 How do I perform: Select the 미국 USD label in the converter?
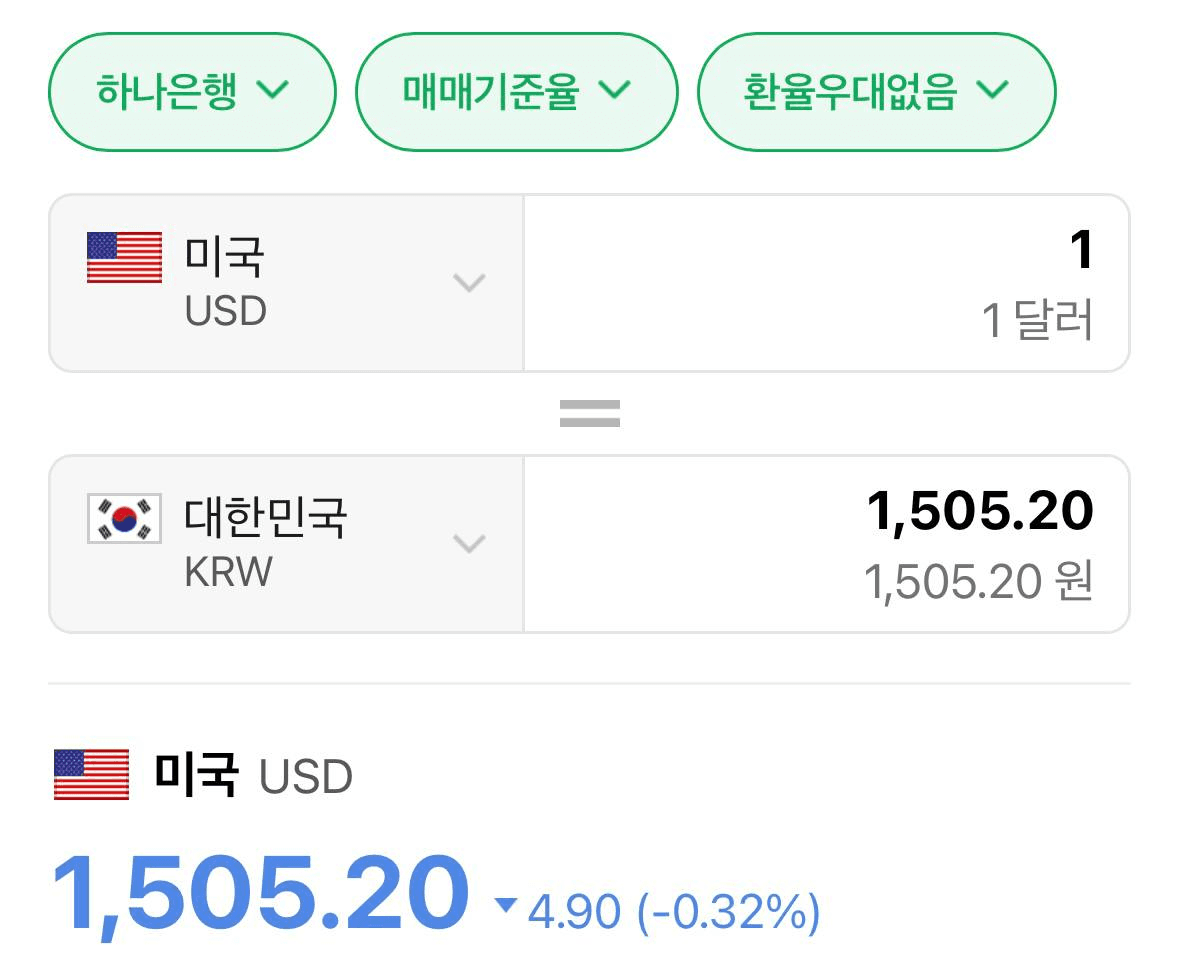click(226, 282)
